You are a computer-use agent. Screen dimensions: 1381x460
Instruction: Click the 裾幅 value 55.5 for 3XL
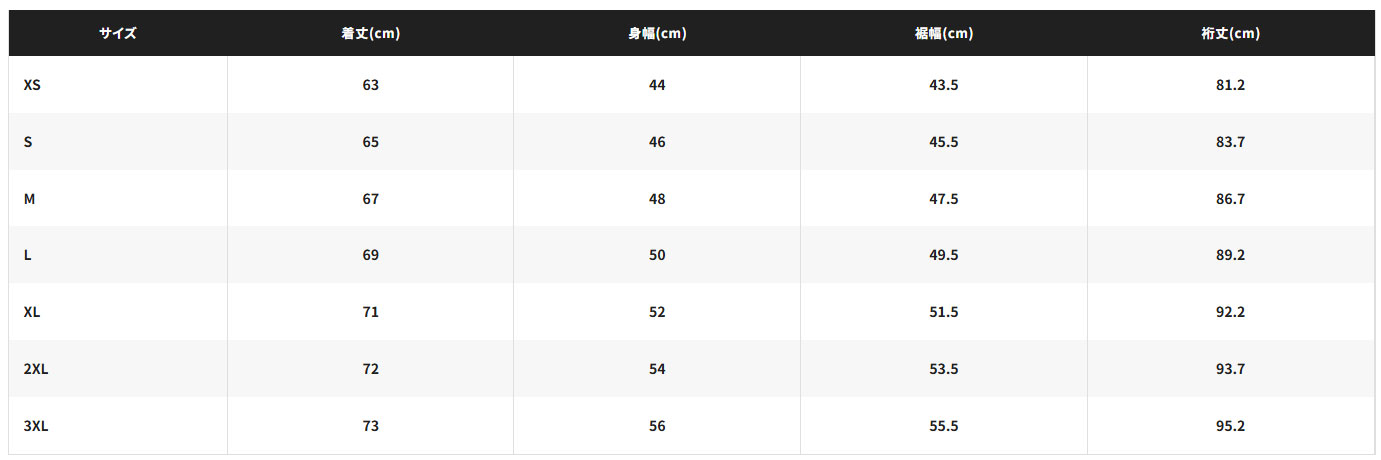tap(943, 426)
